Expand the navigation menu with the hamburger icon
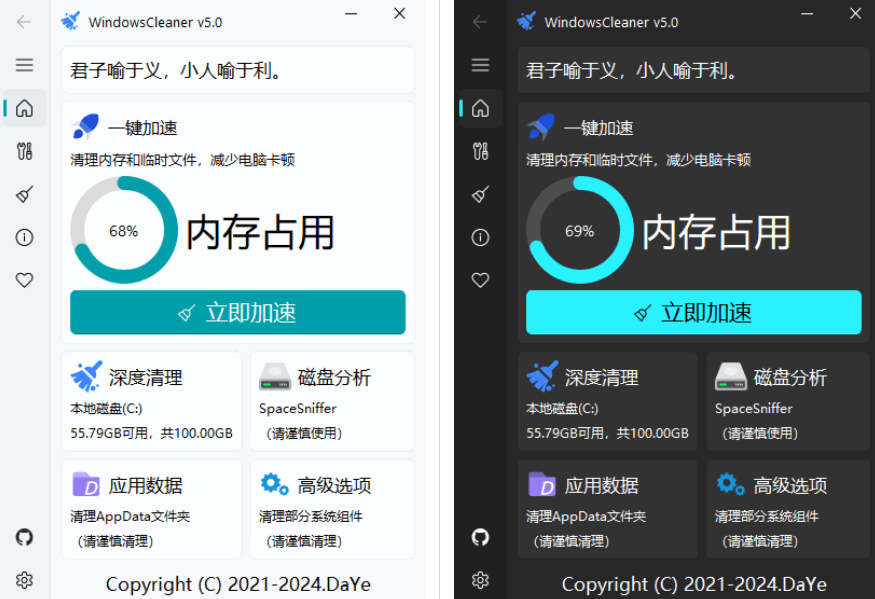 [x=24, y=64]
